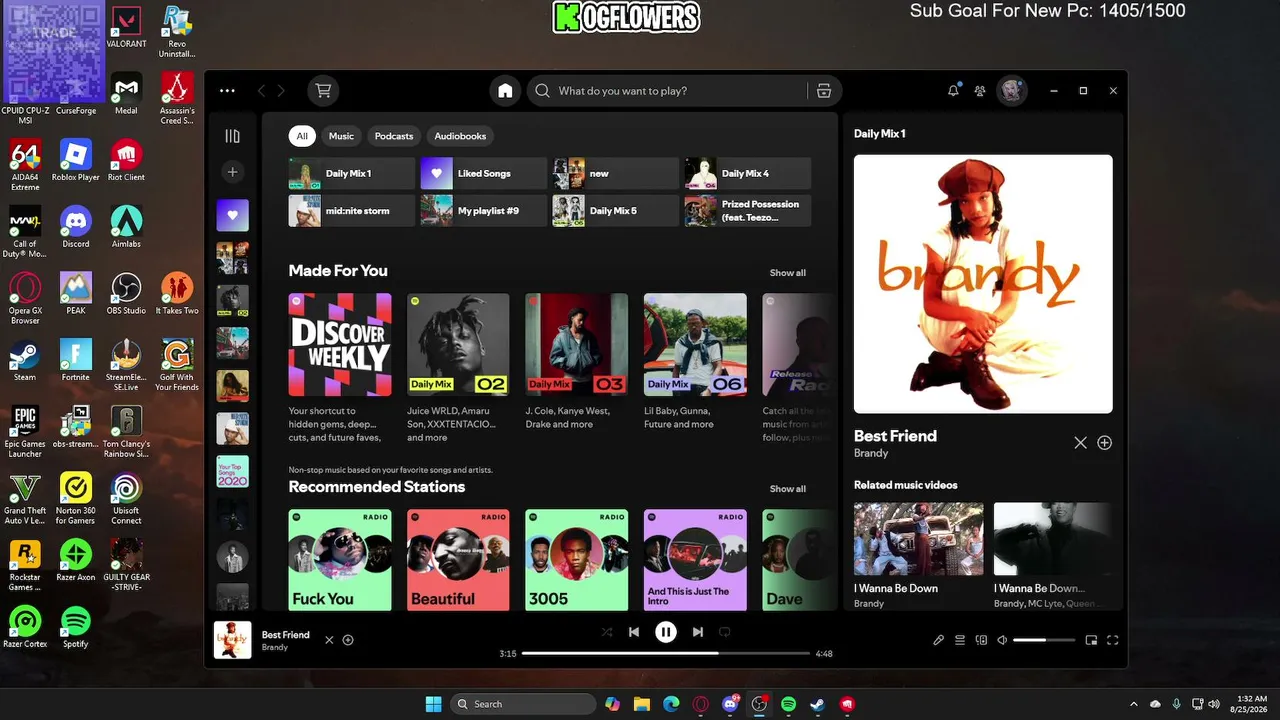Go to Spotify Home with the house icon
Viewport: 1280px width, 720px height.
(x=505, y=91)
